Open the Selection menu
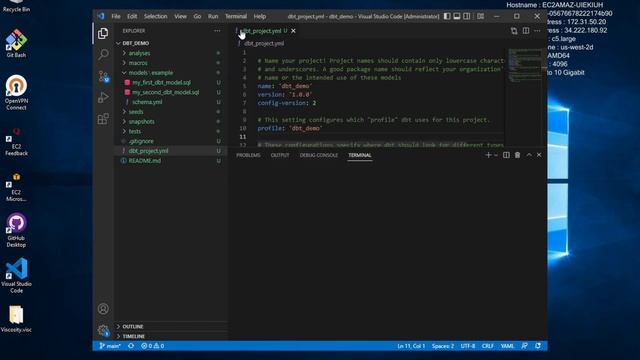 pyautogui.click(x=156, y=16)
